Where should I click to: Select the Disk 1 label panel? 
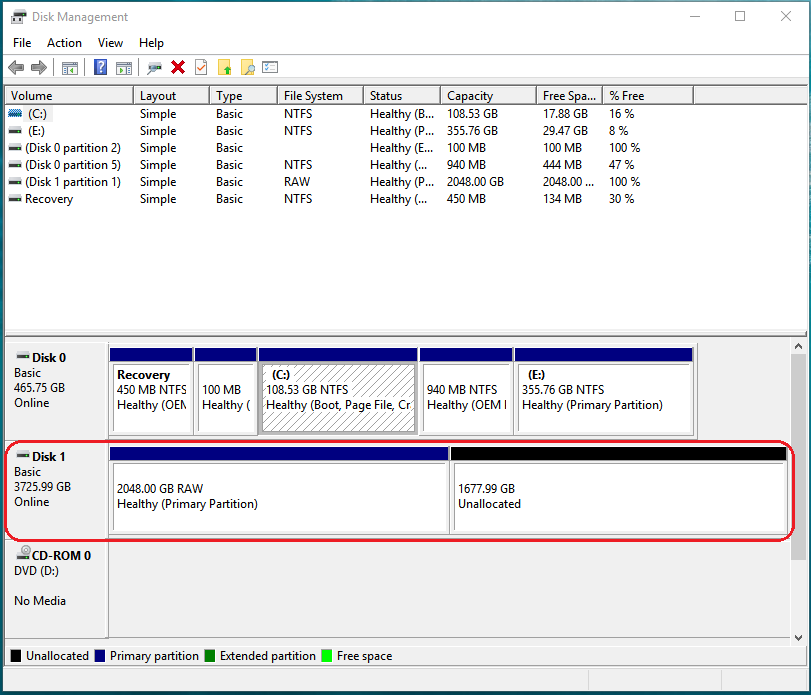click(56, 490)
